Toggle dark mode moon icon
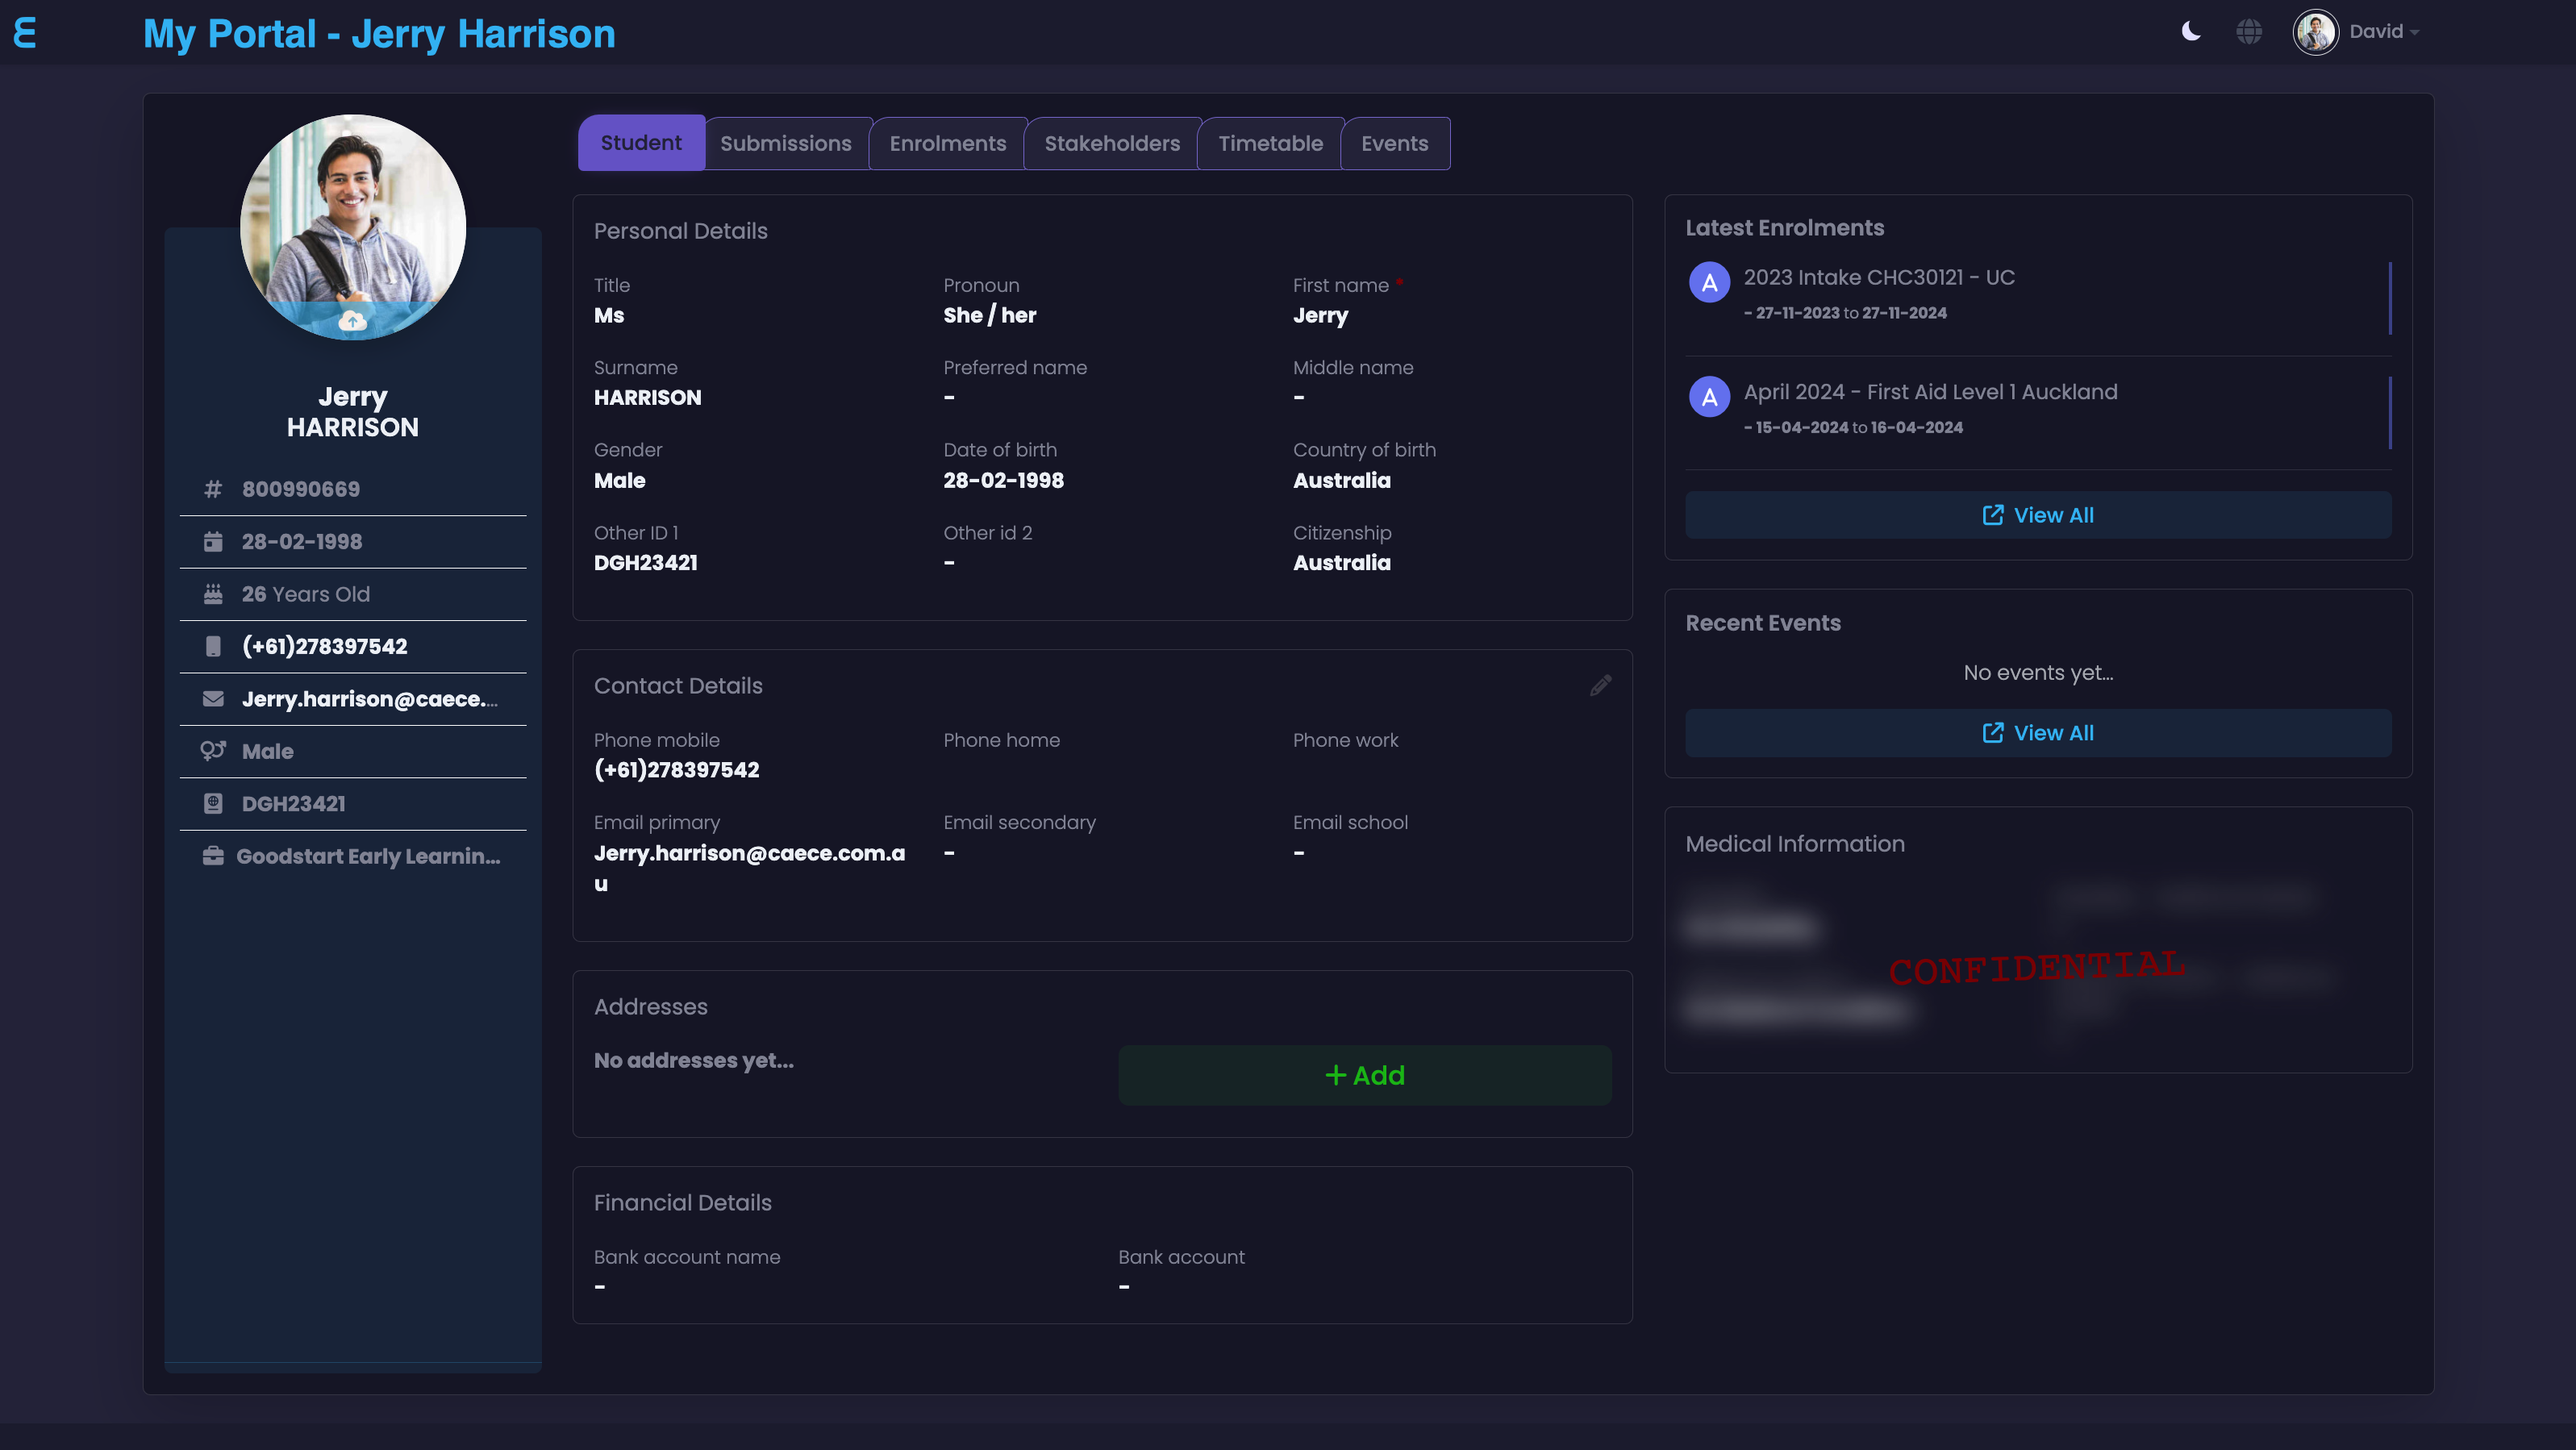 [2190, 32]
